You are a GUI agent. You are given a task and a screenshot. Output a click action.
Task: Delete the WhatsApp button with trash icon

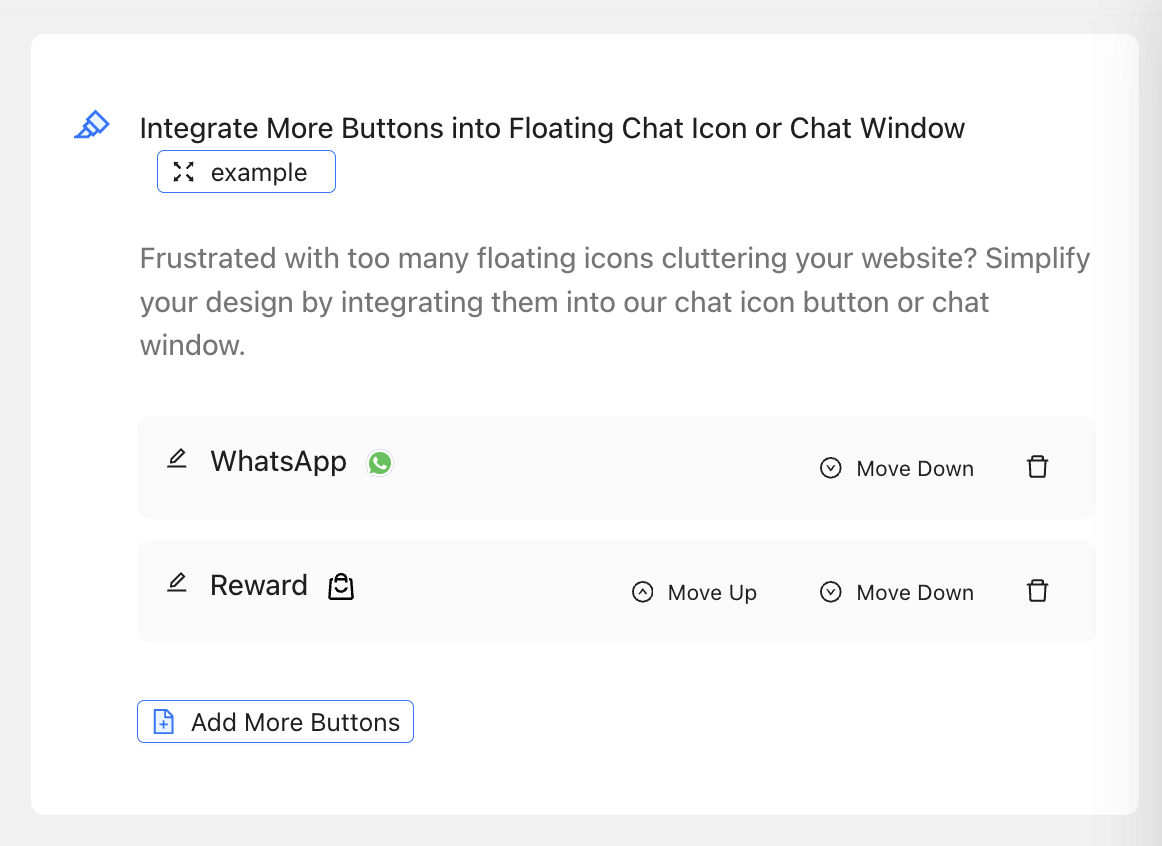1037,467
